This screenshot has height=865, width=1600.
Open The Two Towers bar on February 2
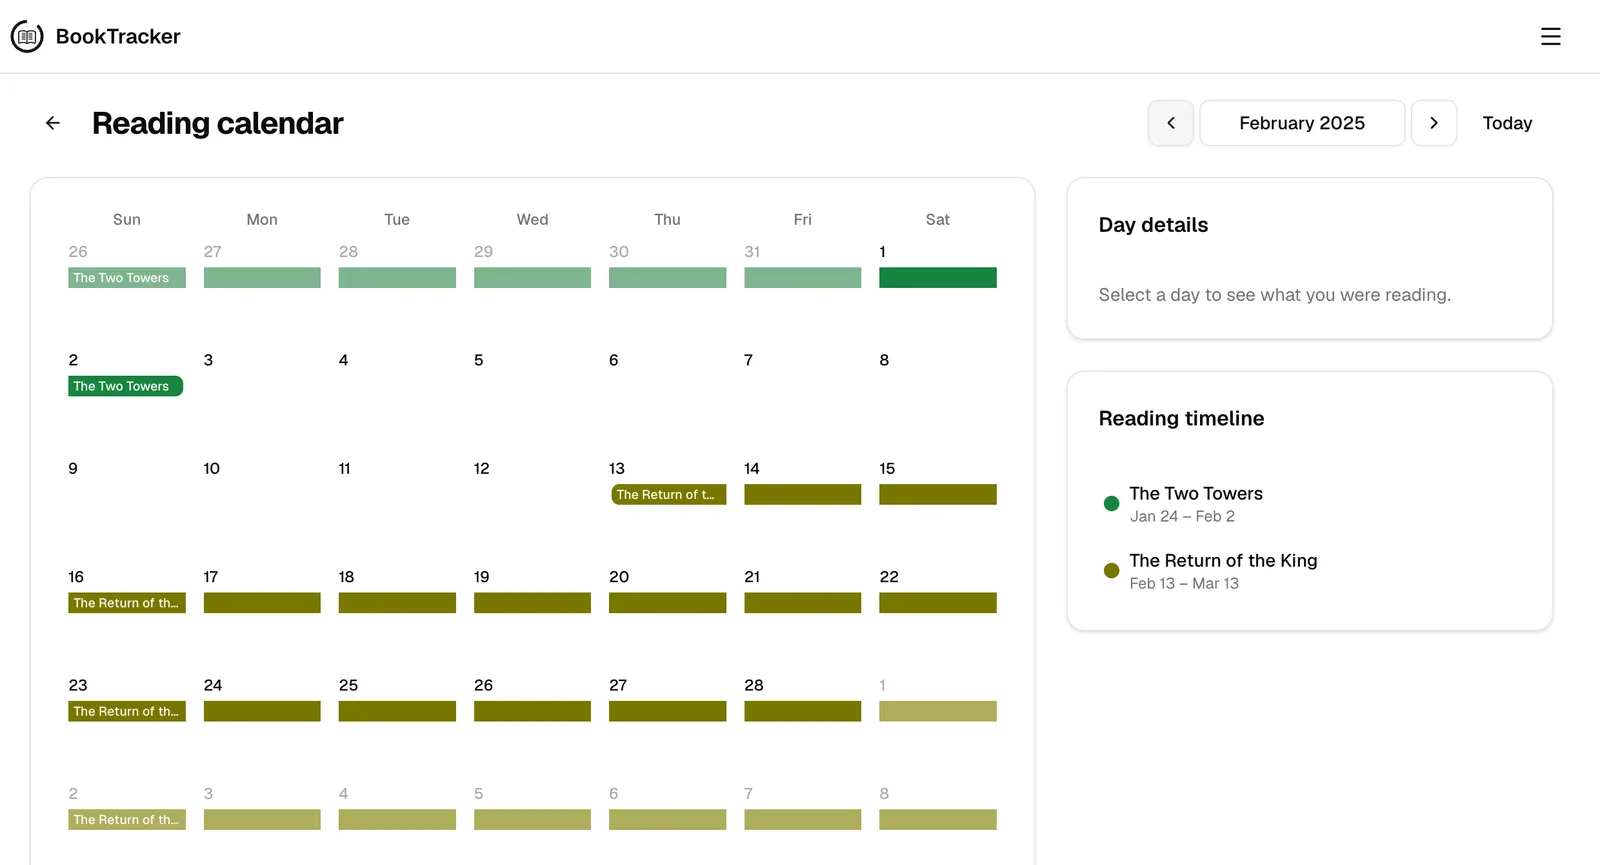125,386
